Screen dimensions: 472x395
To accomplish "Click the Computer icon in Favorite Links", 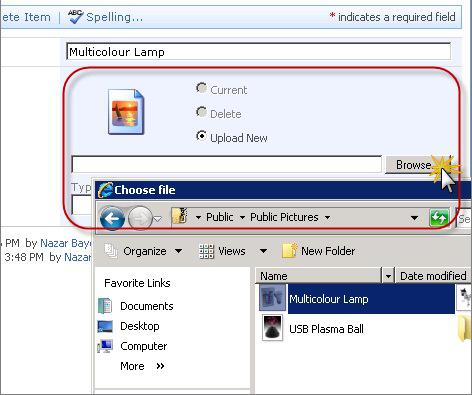I will click(105, 346).
